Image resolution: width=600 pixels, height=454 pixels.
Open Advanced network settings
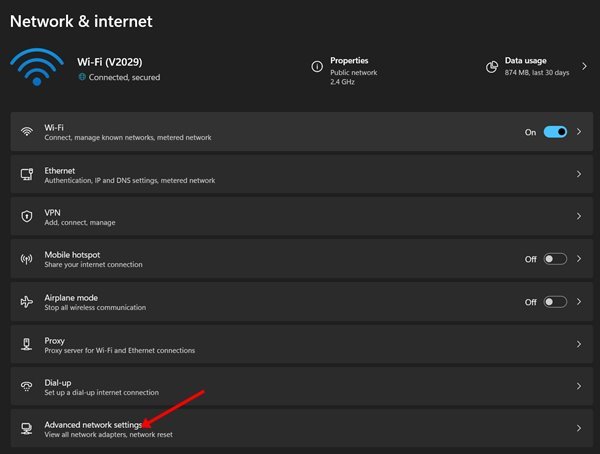point(302,428)
